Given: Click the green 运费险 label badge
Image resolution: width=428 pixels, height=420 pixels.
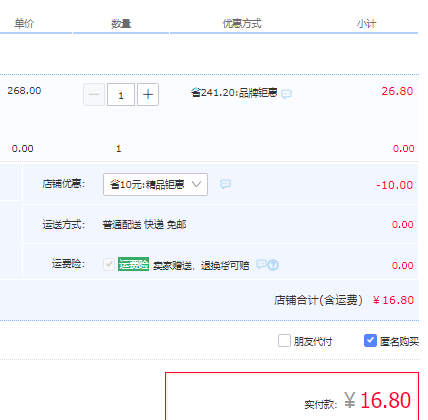Looking at the screenshot, I should (x=133, y=264).
